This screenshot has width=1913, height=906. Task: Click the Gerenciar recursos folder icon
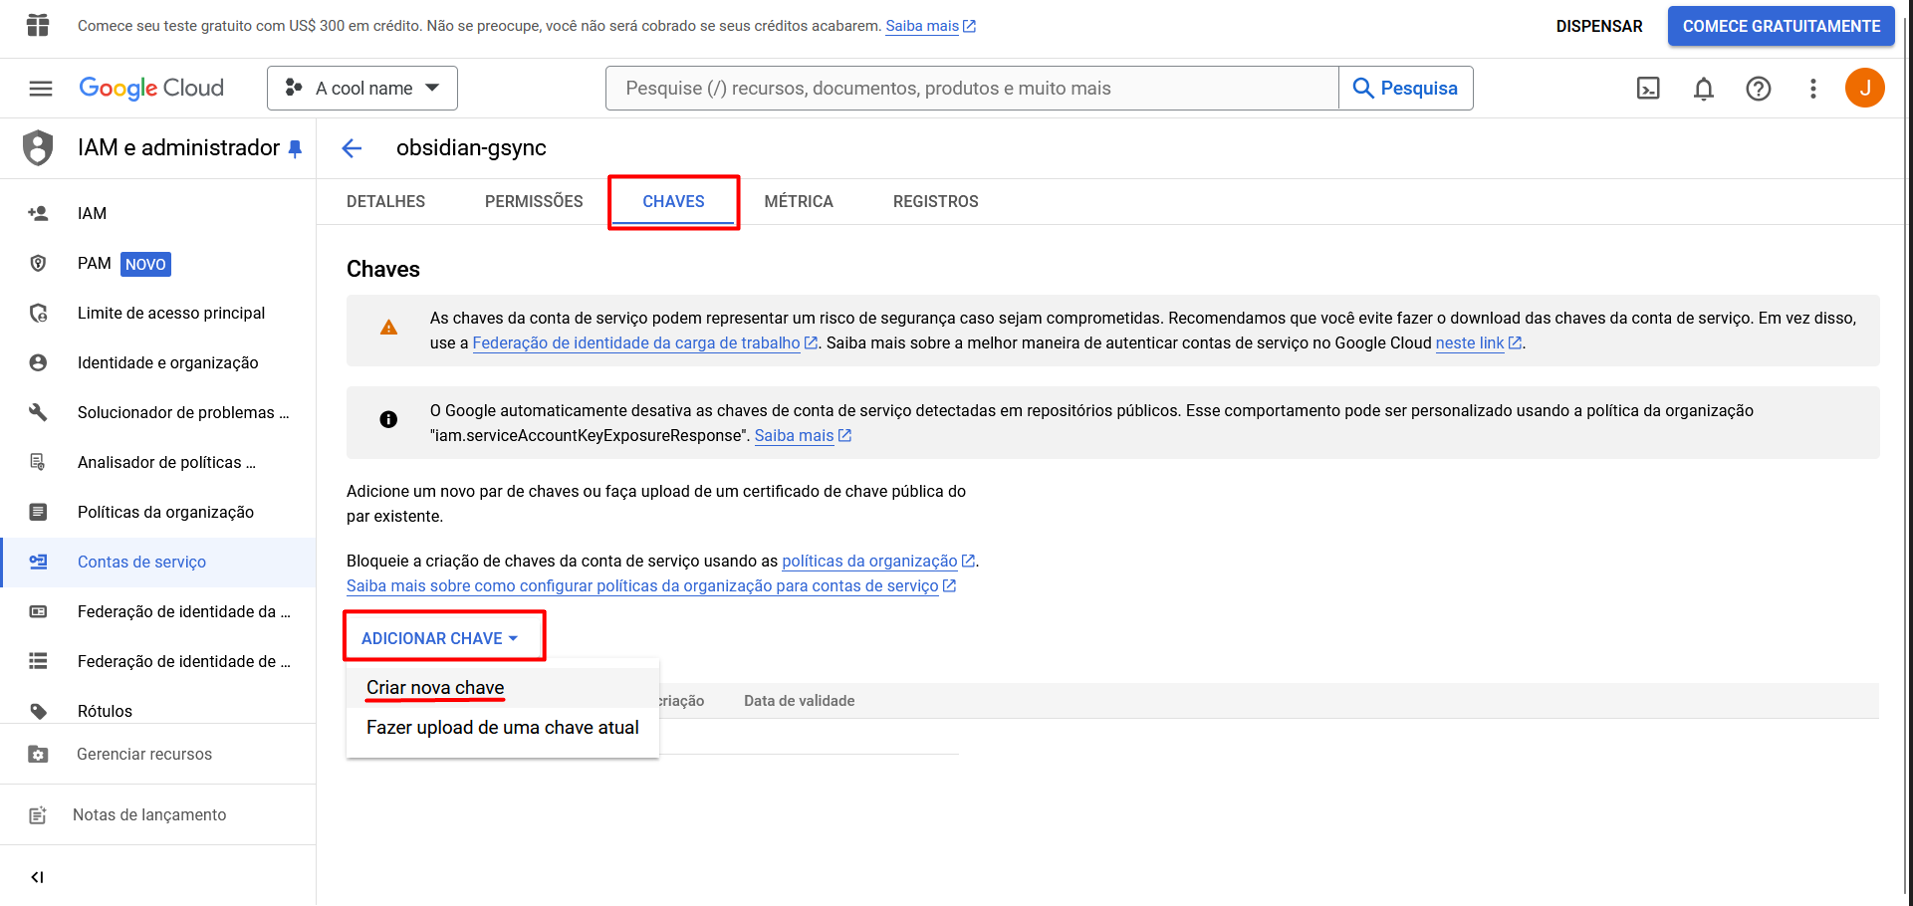pos(38,754)
